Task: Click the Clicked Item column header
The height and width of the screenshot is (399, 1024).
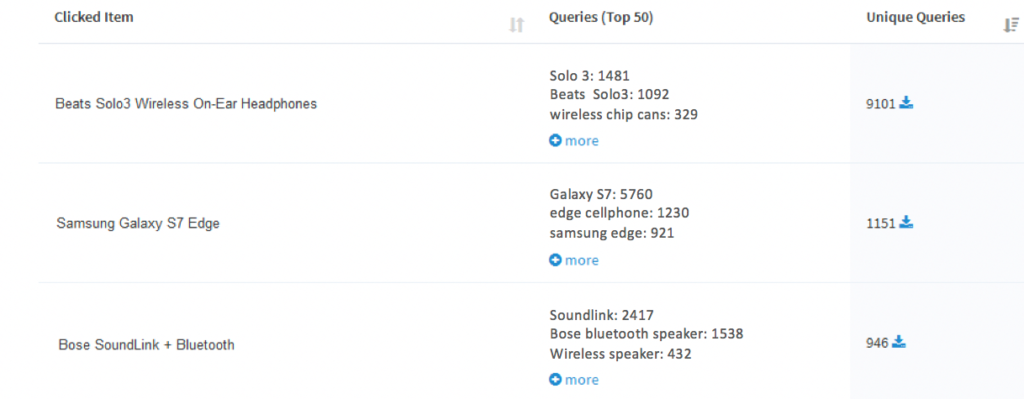Action: [x=94, y=18]
